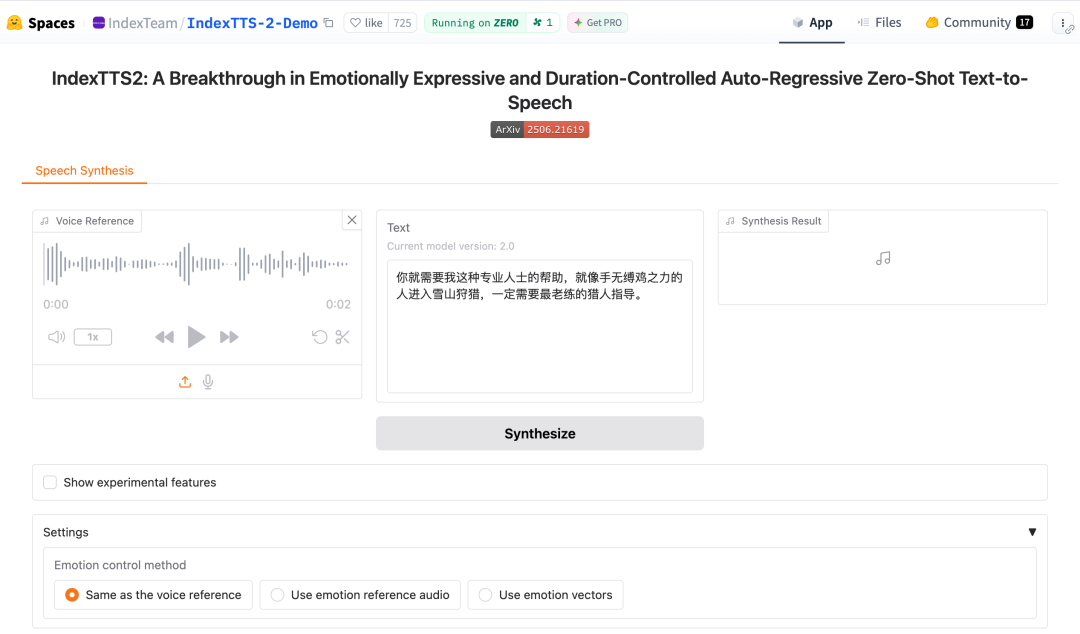Open the Community tab
Screen dimensions: 1080x634
(979, 23)
